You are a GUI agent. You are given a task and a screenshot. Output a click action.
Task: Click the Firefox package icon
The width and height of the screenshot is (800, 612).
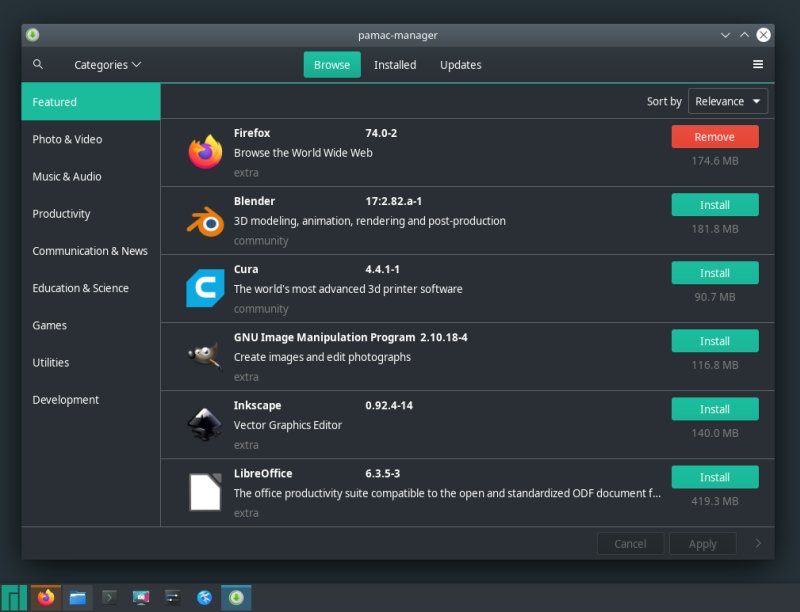tap(204, 152)
